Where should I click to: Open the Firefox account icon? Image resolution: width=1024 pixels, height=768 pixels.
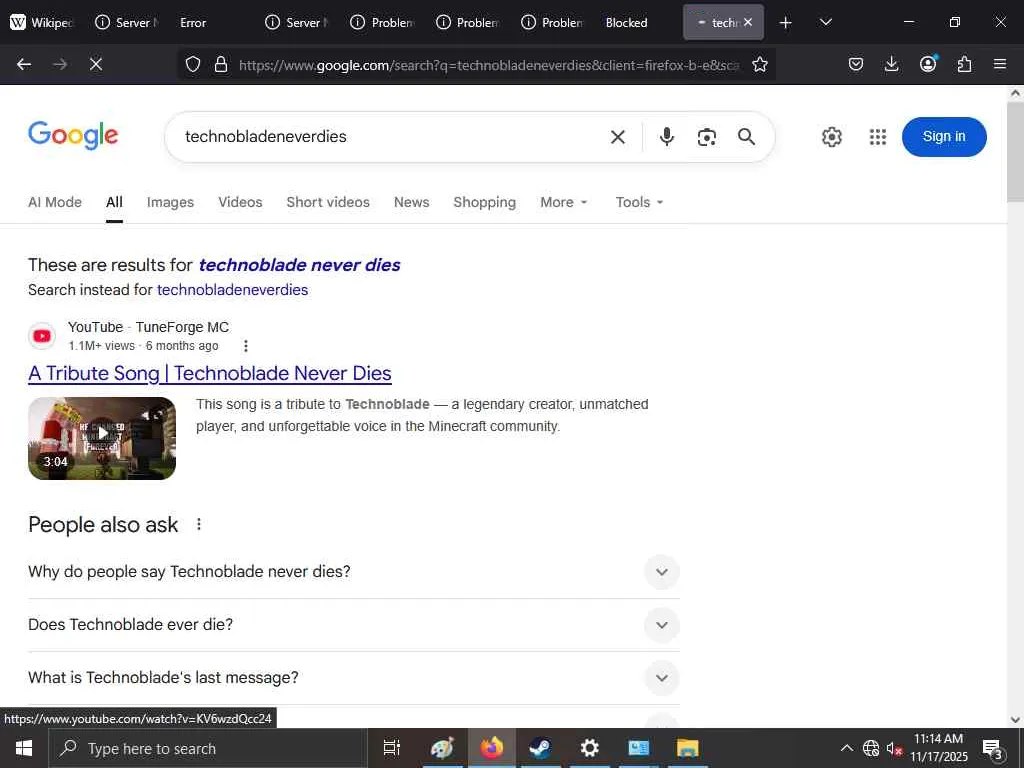(928, 64)
